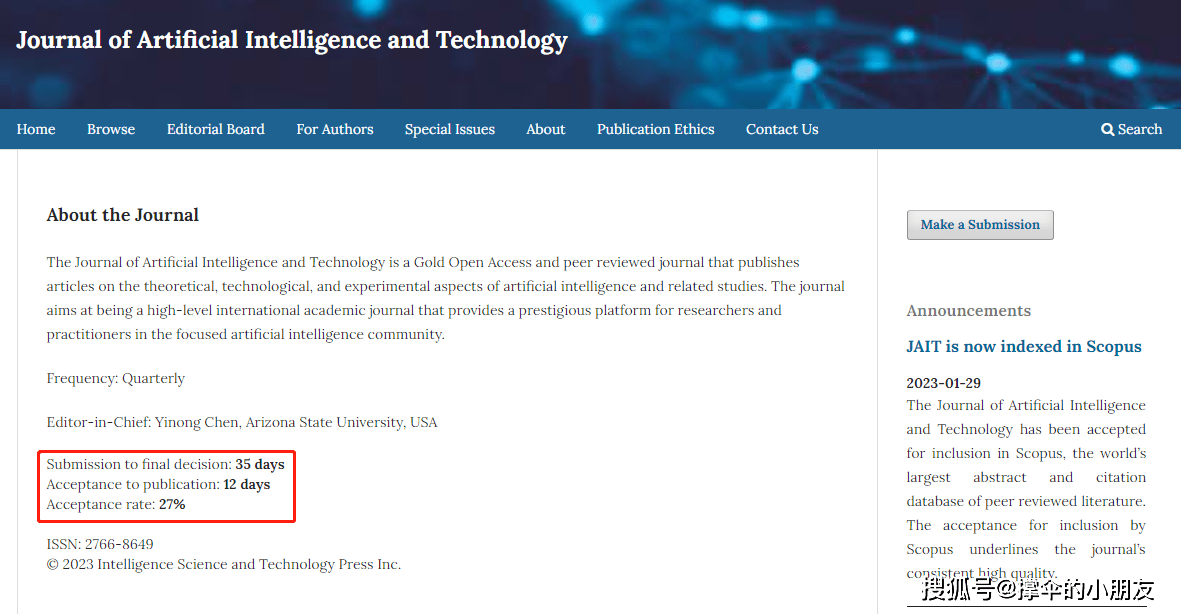Image resolution: width=1181 pixels, height=614 pixels.
Task: Click the Editor-in-Chief Yinong Chen line
Action: pos(242,422)
